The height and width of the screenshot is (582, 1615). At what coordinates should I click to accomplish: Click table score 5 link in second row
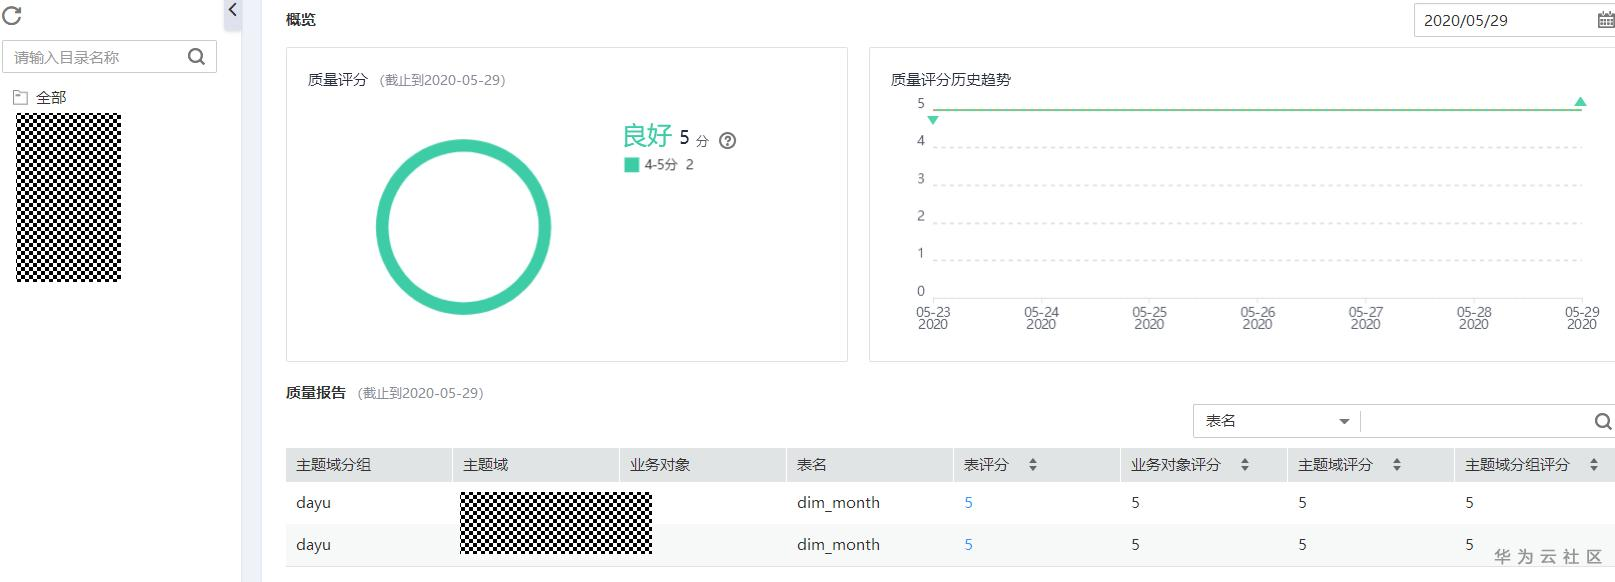tap(968, 545)
